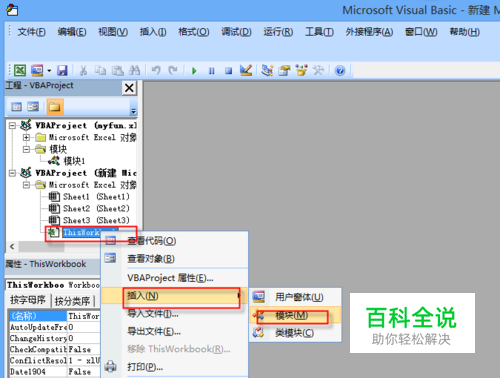The width and height of the screenshot is (500, 378).
Task: Select Sheet2 (Sheet2) in tree
Action: click(x=96, y=209)
